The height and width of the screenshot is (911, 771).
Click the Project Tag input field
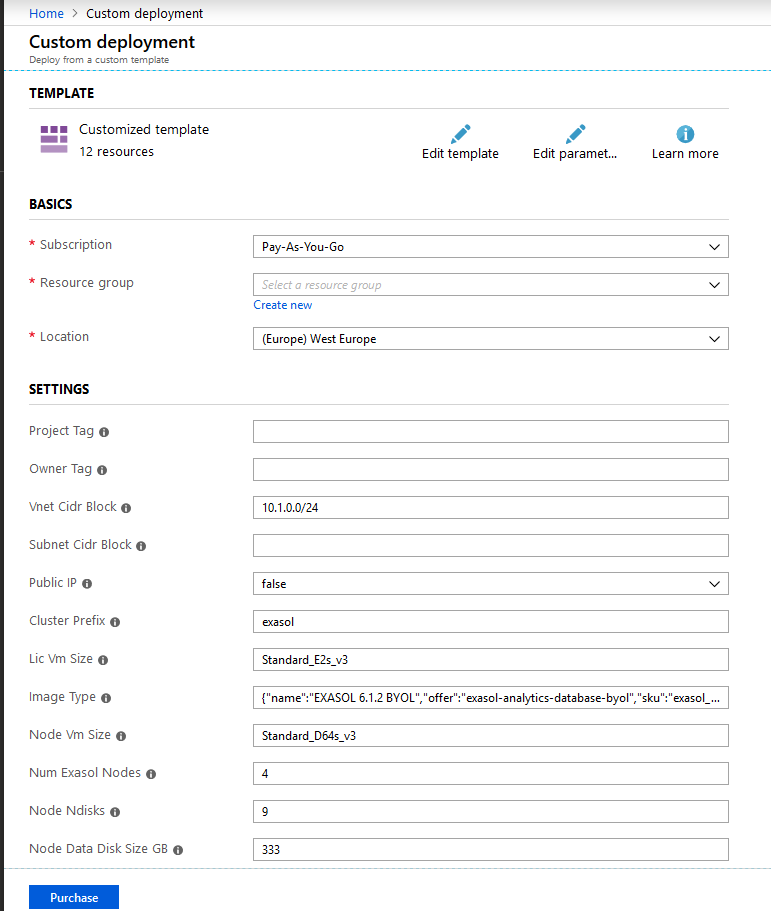pos(490,431)
